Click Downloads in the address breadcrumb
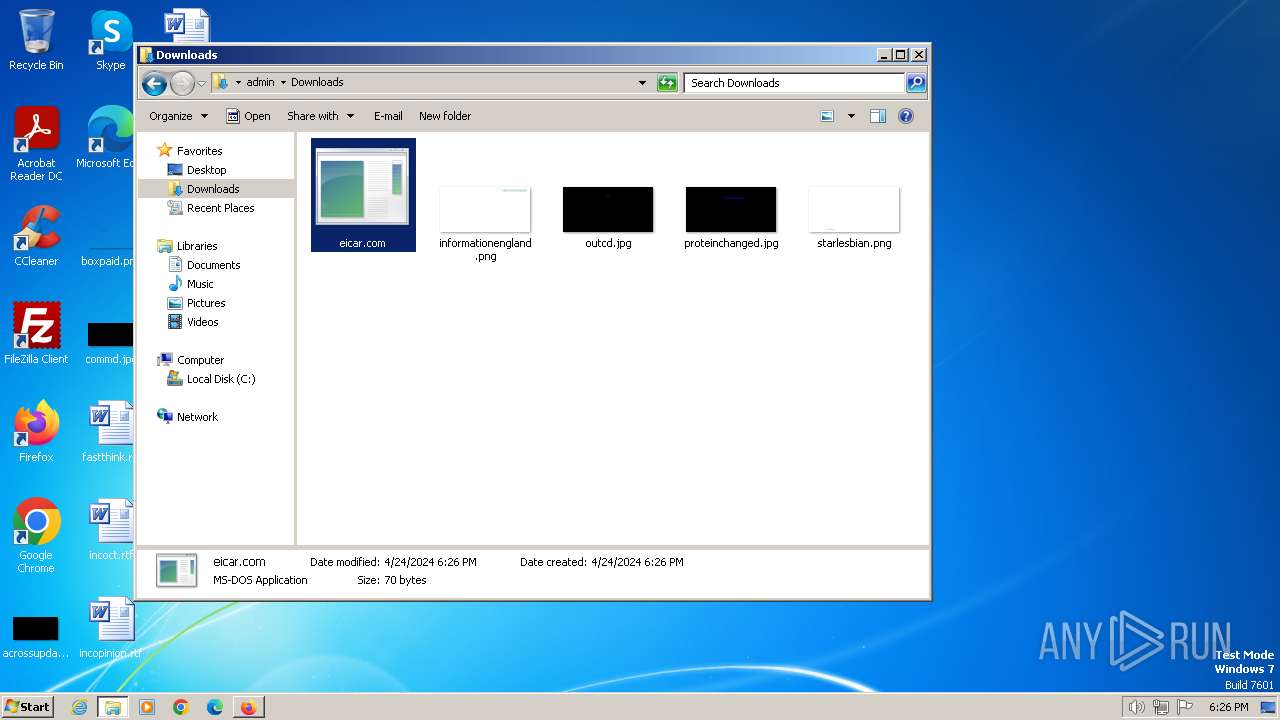The height and width of the screenshot is (720, 1280). point(317,82)
